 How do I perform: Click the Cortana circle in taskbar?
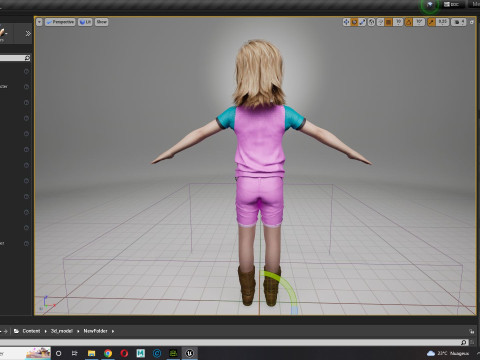pos(58,353)
